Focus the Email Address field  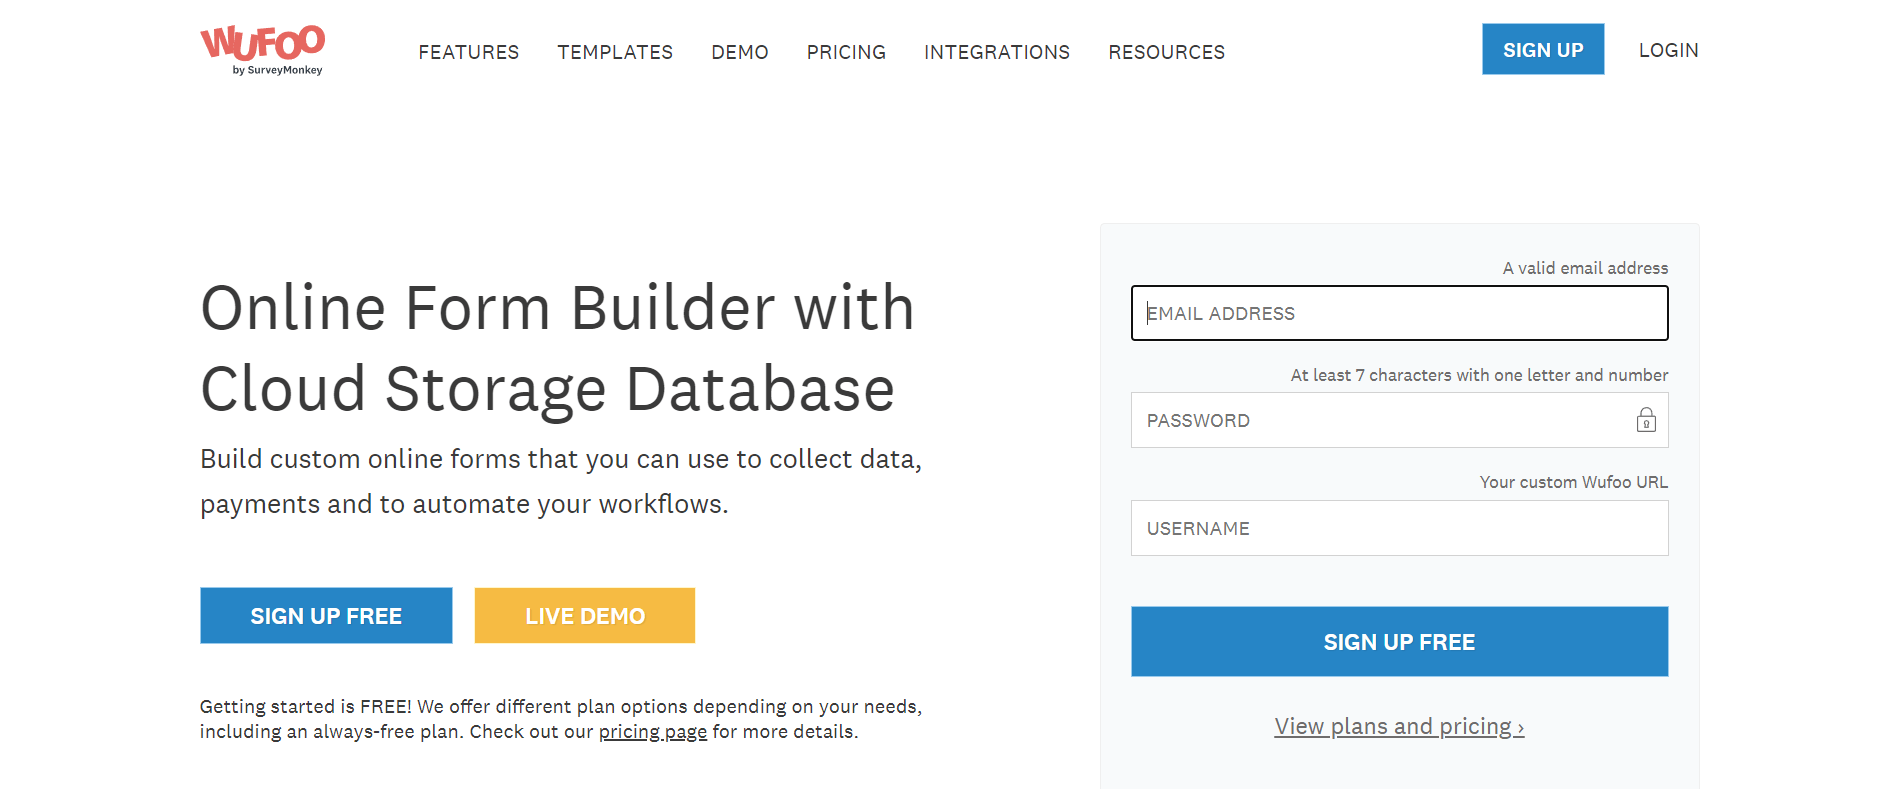[1399, 313]
